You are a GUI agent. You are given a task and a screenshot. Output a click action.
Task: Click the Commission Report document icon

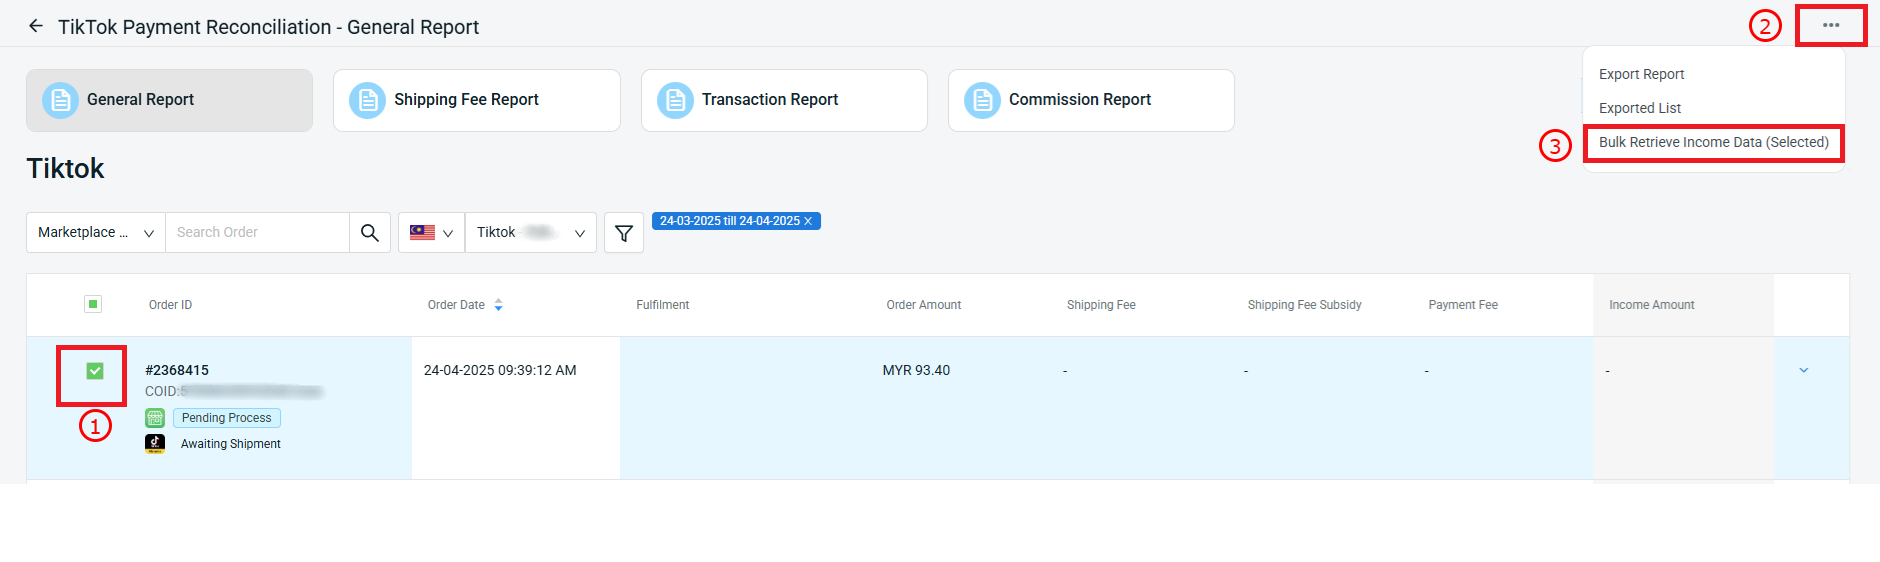pyautogui.click(x=982, y=100)
